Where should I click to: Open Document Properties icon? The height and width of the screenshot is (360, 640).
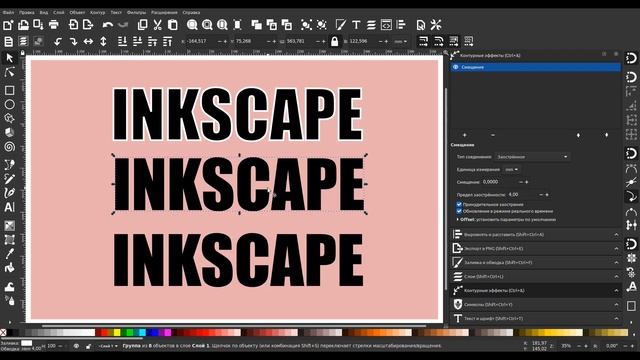coord(421,25)
